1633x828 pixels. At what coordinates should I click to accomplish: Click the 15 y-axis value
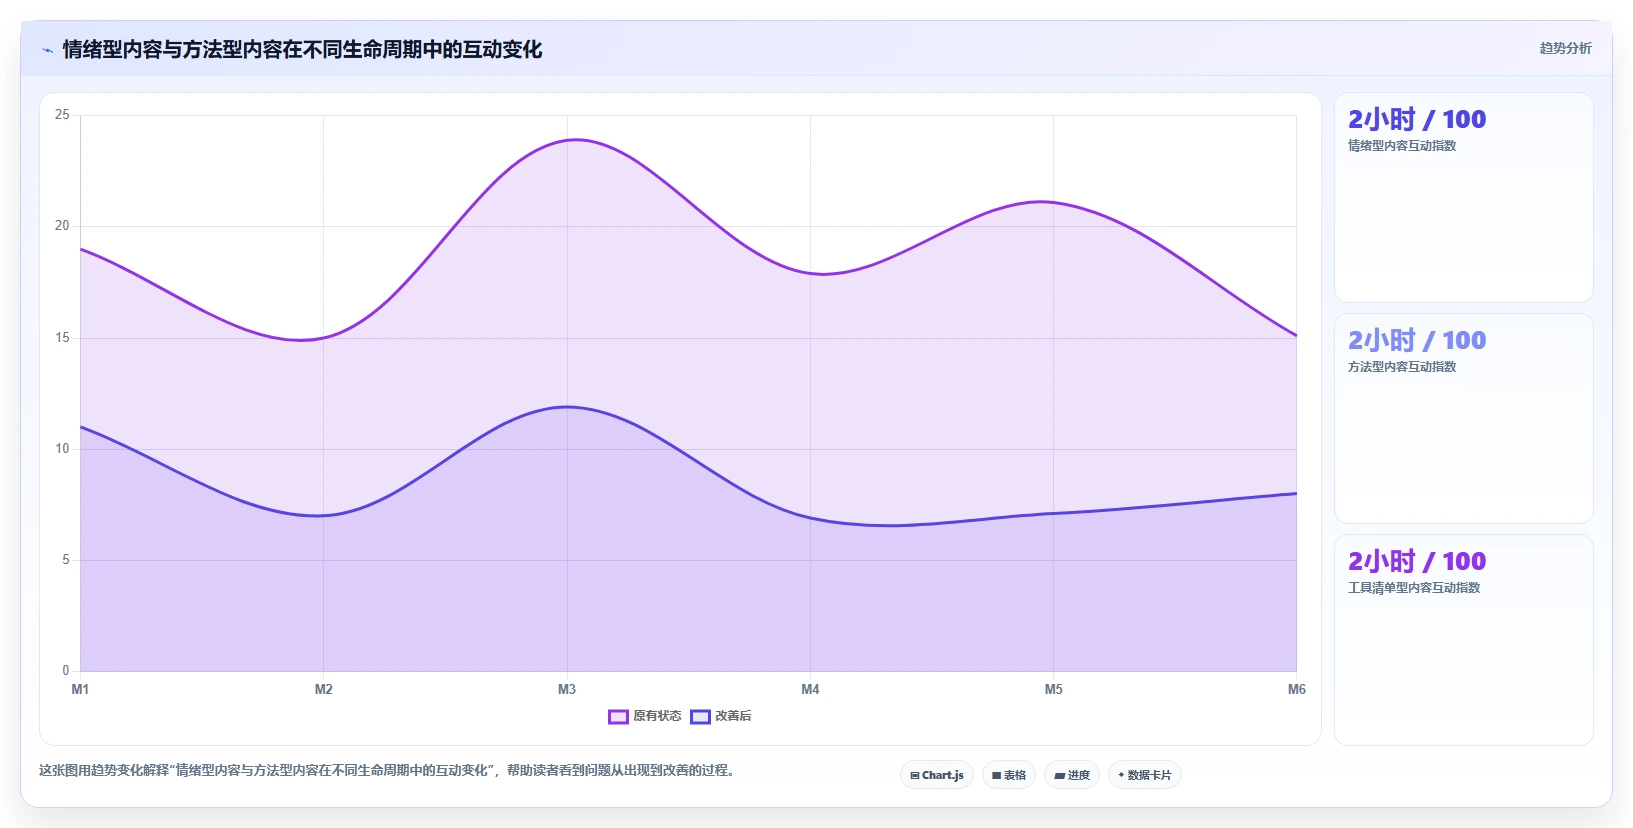pos(62,338)
